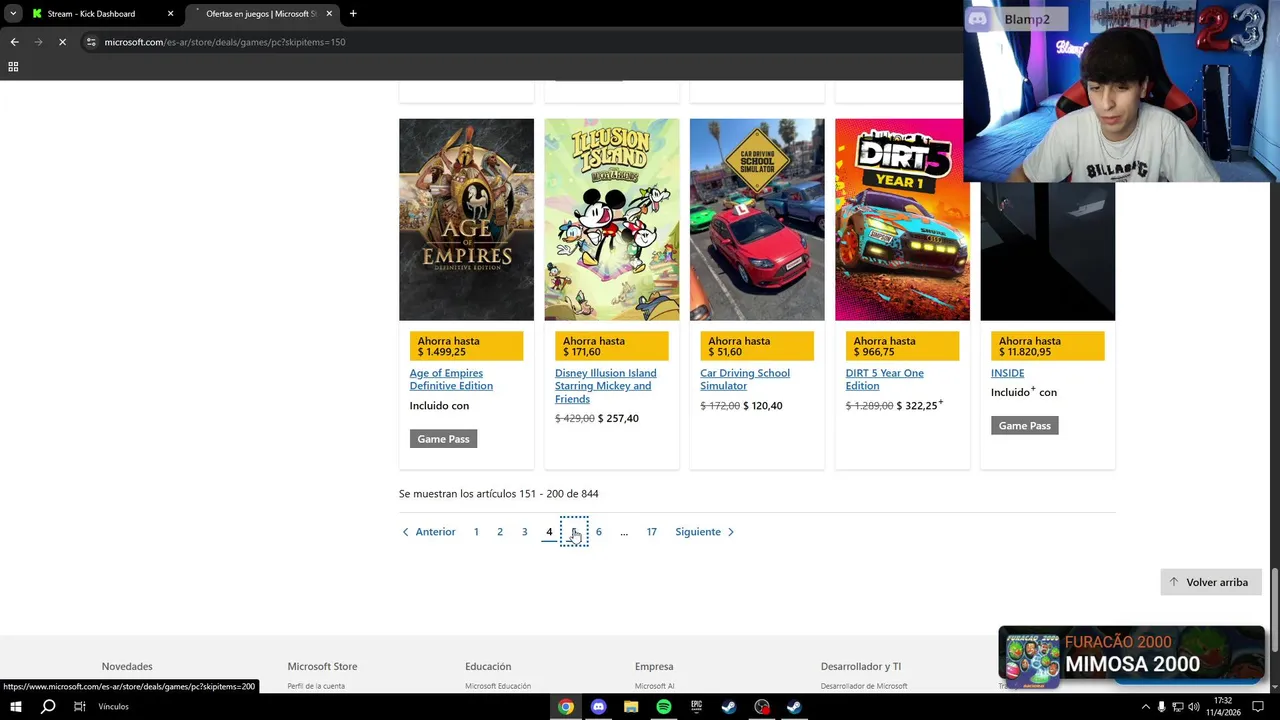
Task: Open the volume icon in system tray
Action: [1193, 706]
